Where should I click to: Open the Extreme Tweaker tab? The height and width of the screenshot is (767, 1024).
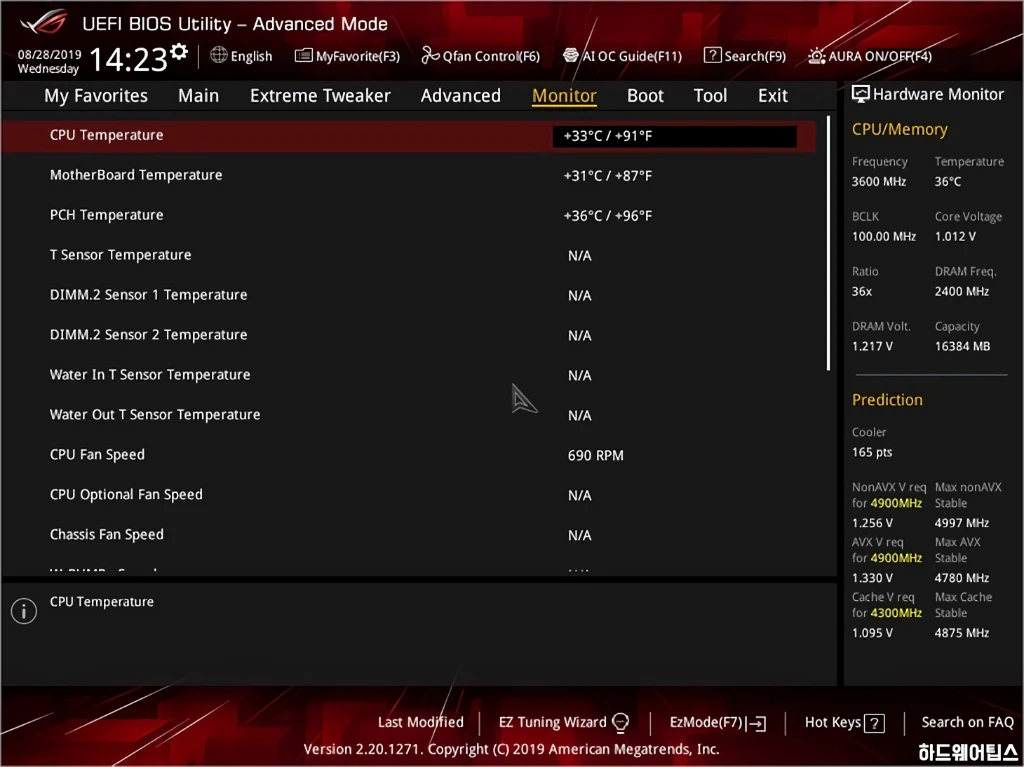320,96
